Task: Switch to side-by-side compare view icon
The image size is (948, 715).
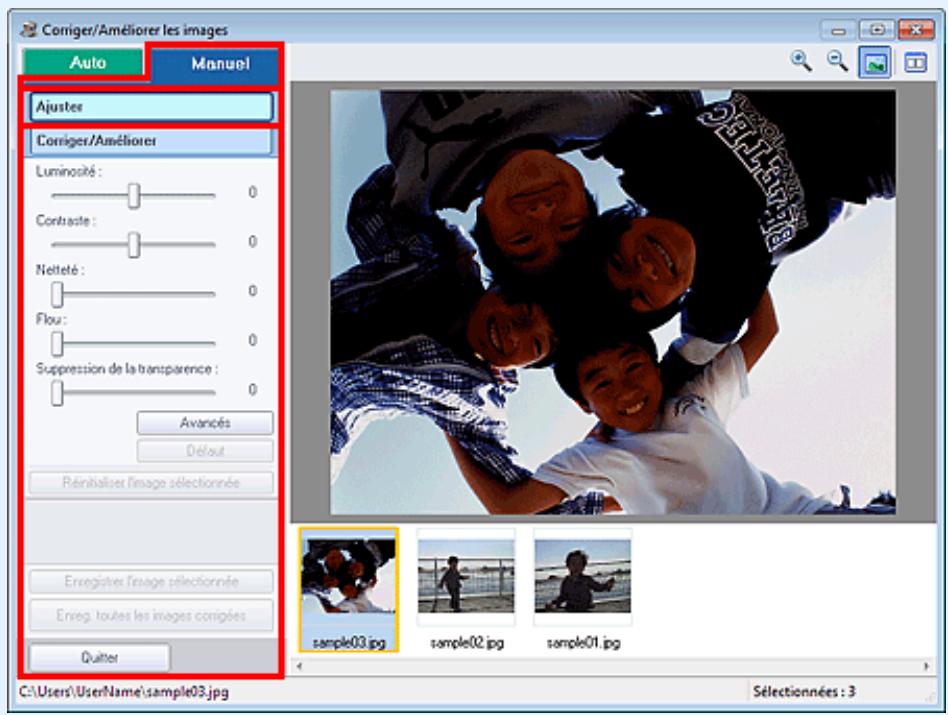Action: click(x=915, y=62)
